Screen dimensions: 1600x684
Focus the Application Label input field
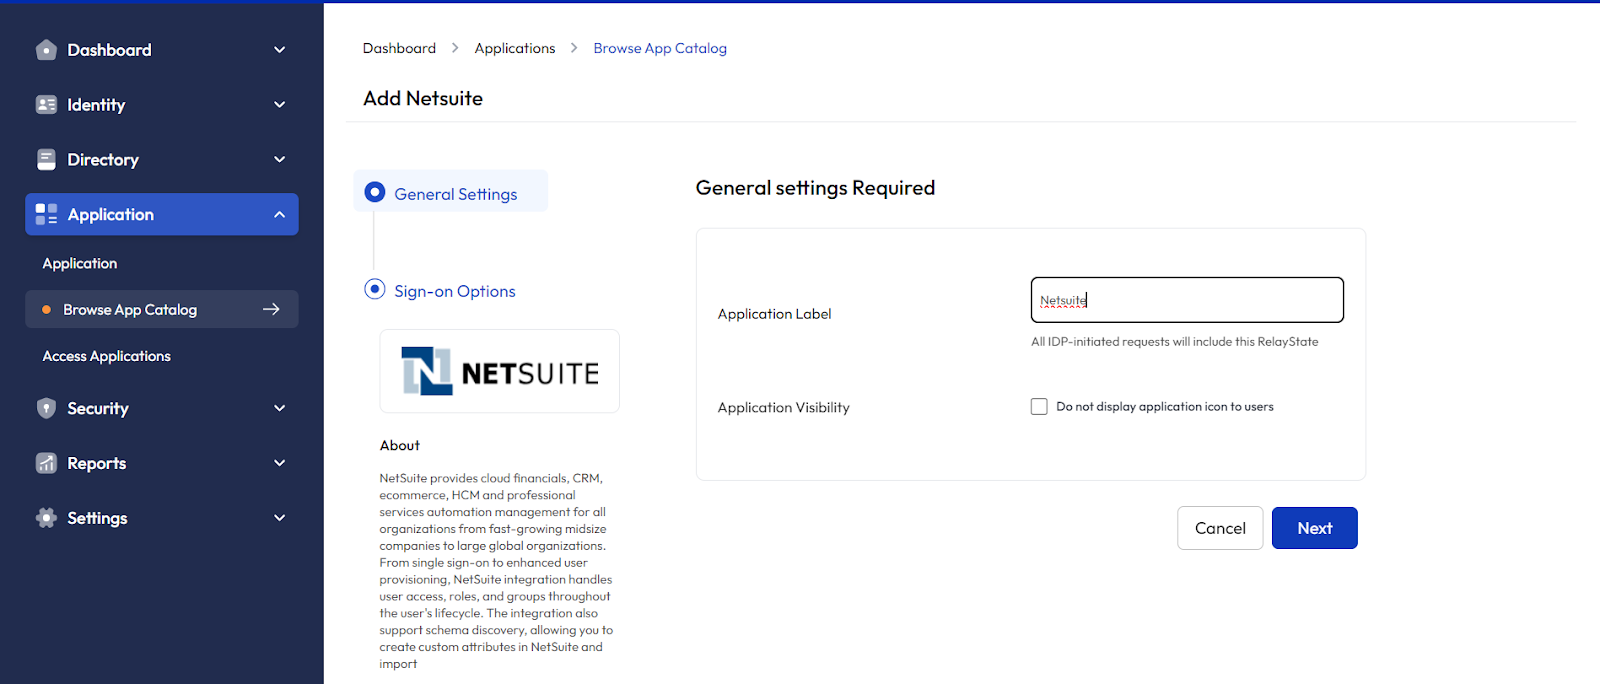(x=1187, y=300)
